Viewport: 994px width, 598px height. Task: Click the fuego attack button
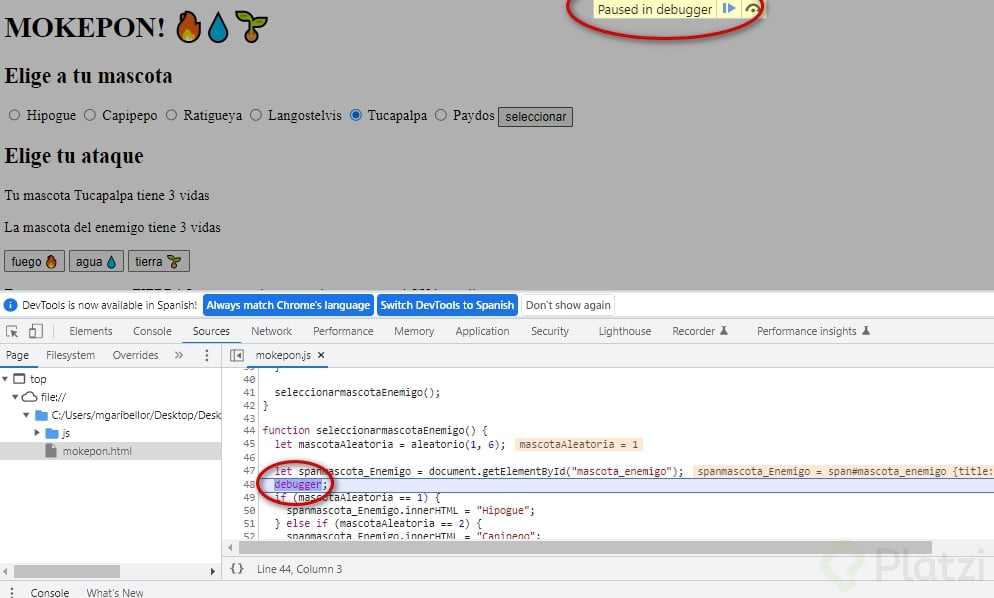pos(34,261)
